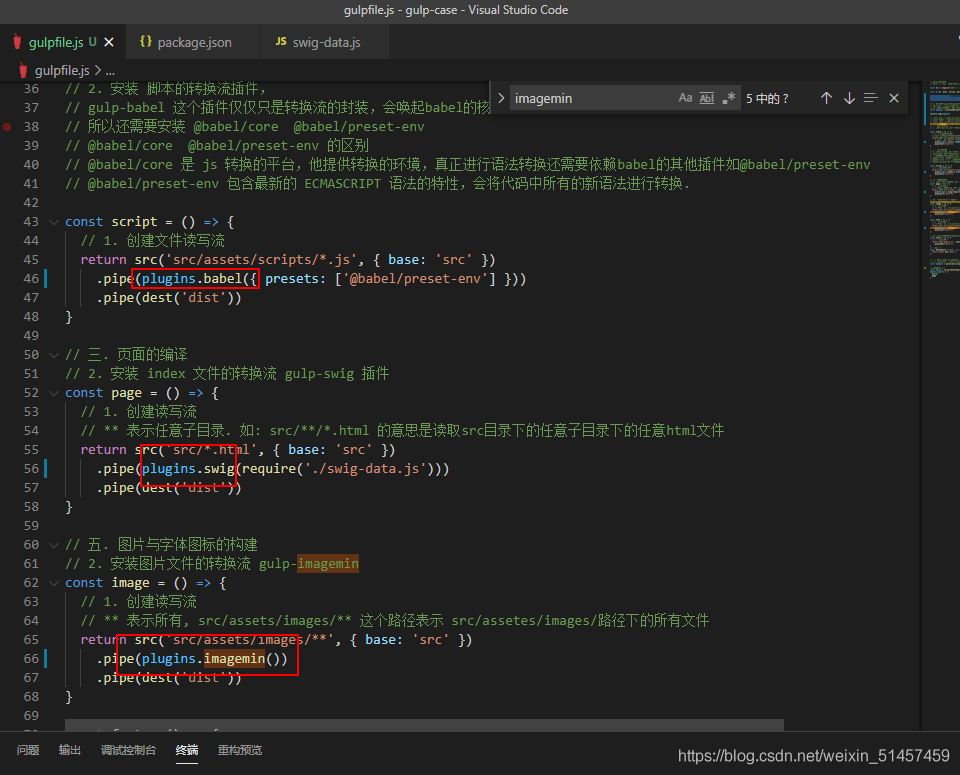Viewport: 960px width, 775px height.
Task: Go to next match arrow
Action: click(x=849, y=98)
